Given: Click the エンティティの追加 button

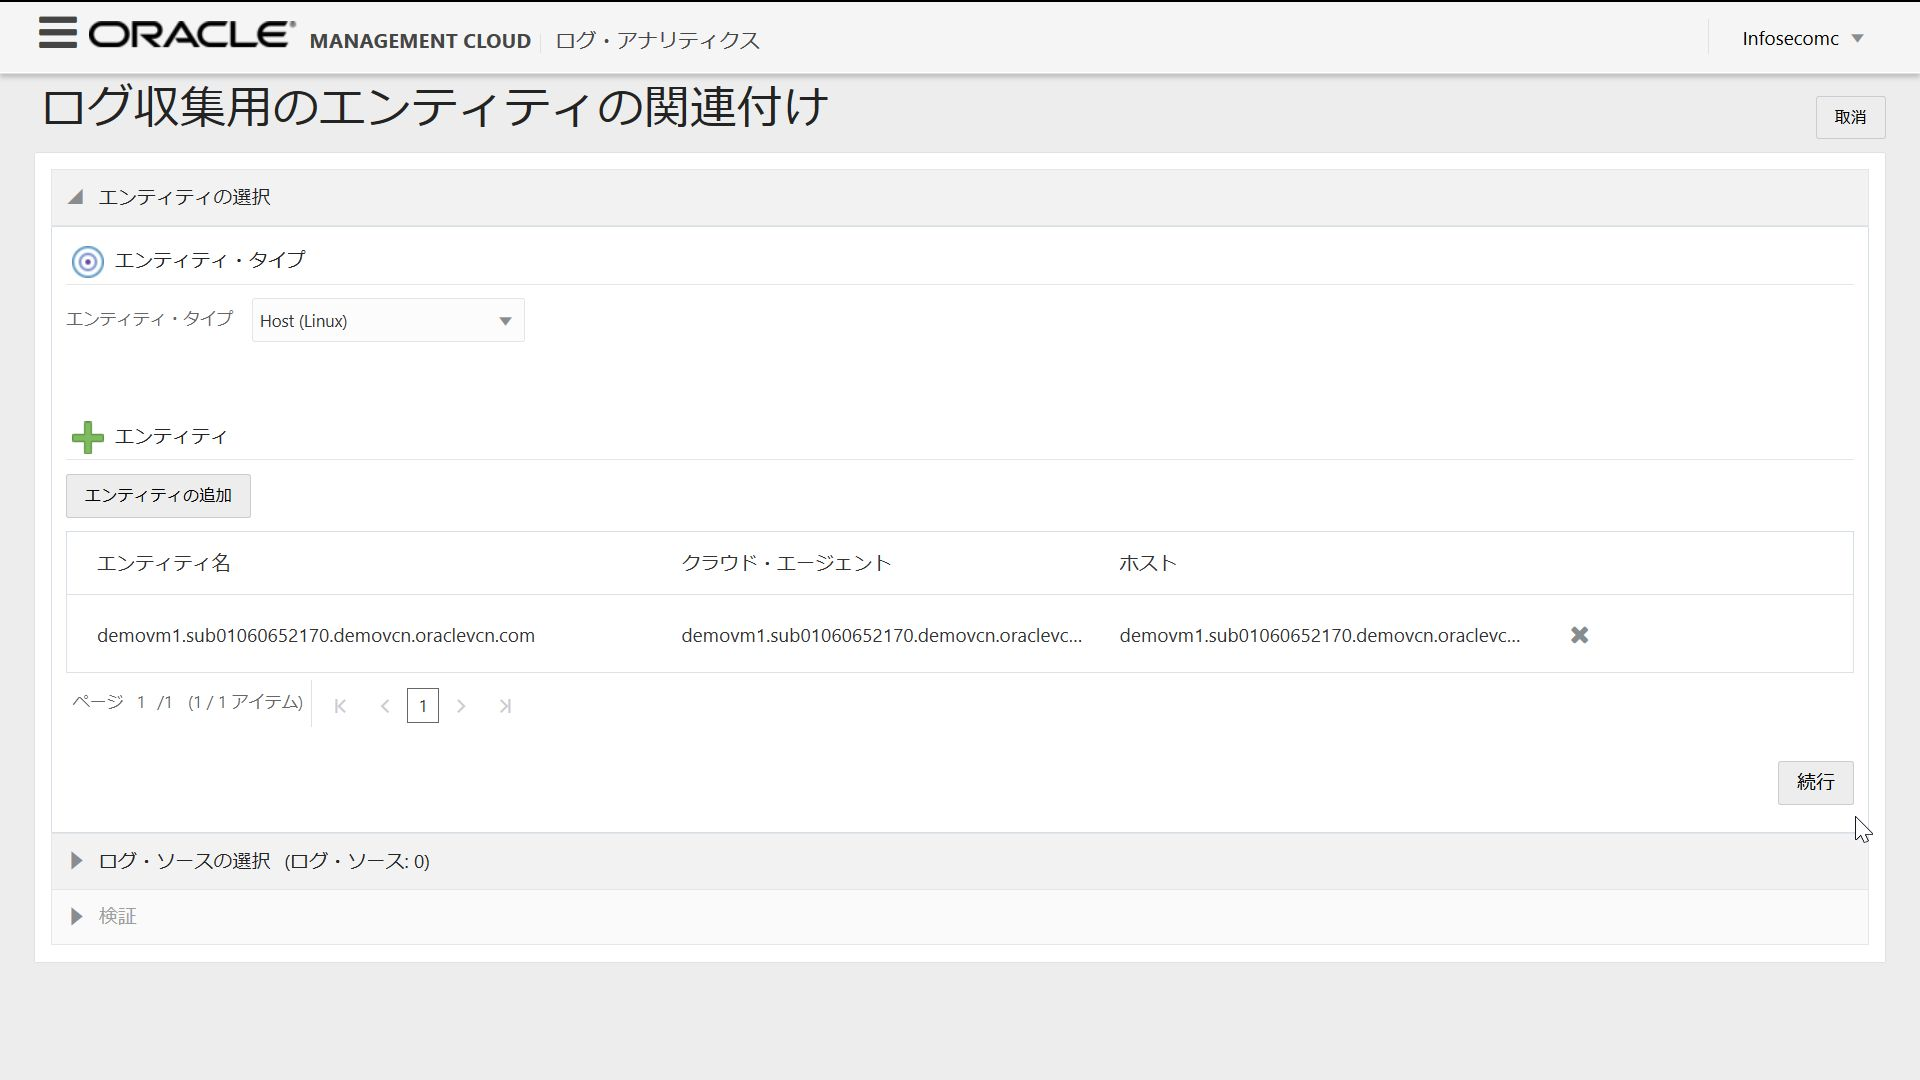Looking at the screenshot, I should pyautogui.click(x=158, y=496).
